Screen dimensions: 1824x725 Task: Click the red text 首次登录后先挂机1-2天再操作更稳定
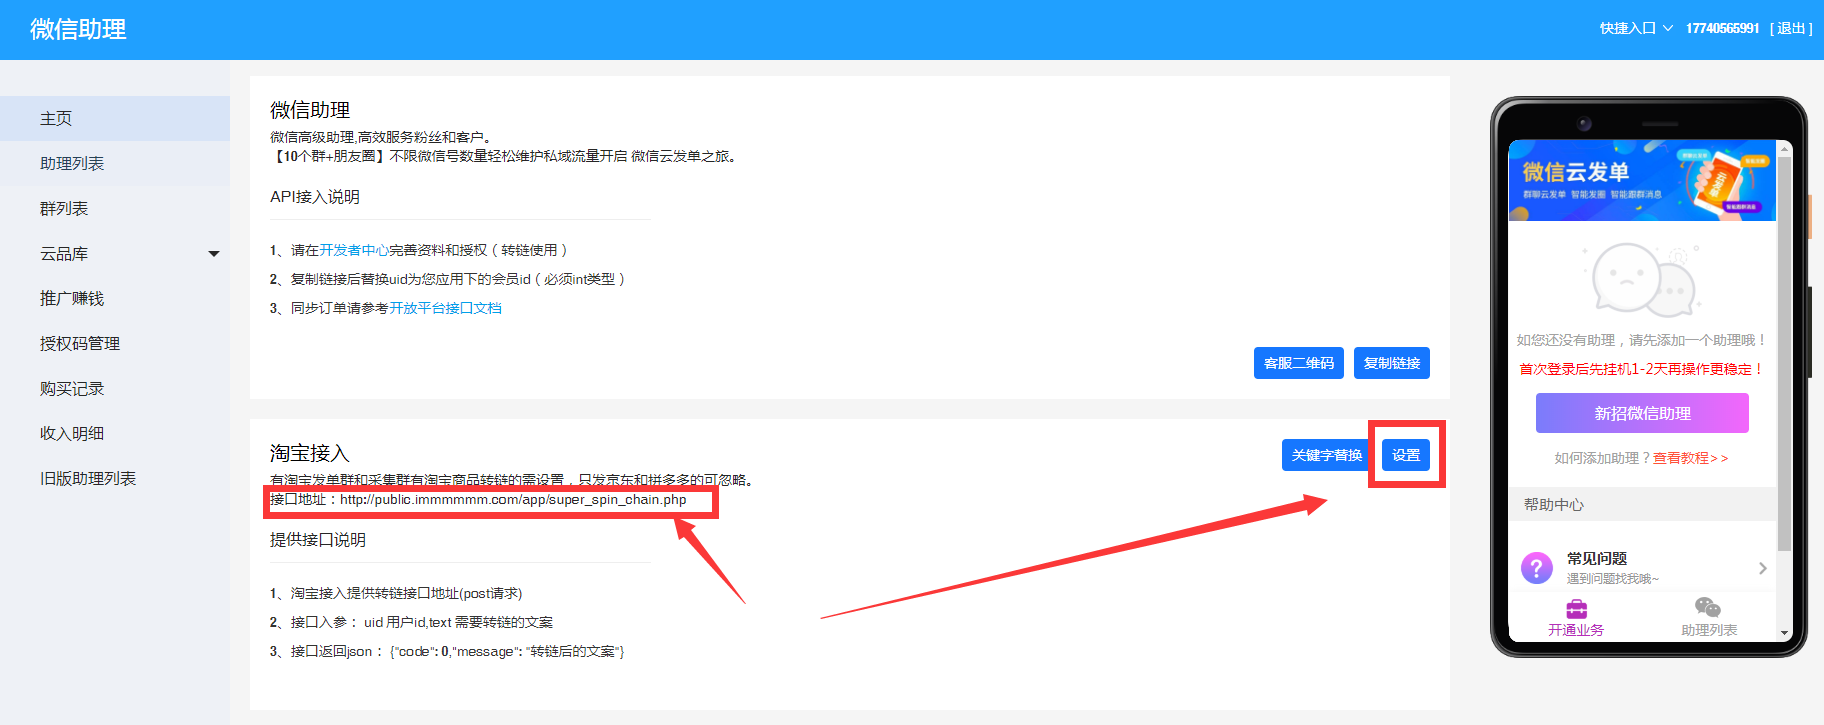[x=1641, y=369]
